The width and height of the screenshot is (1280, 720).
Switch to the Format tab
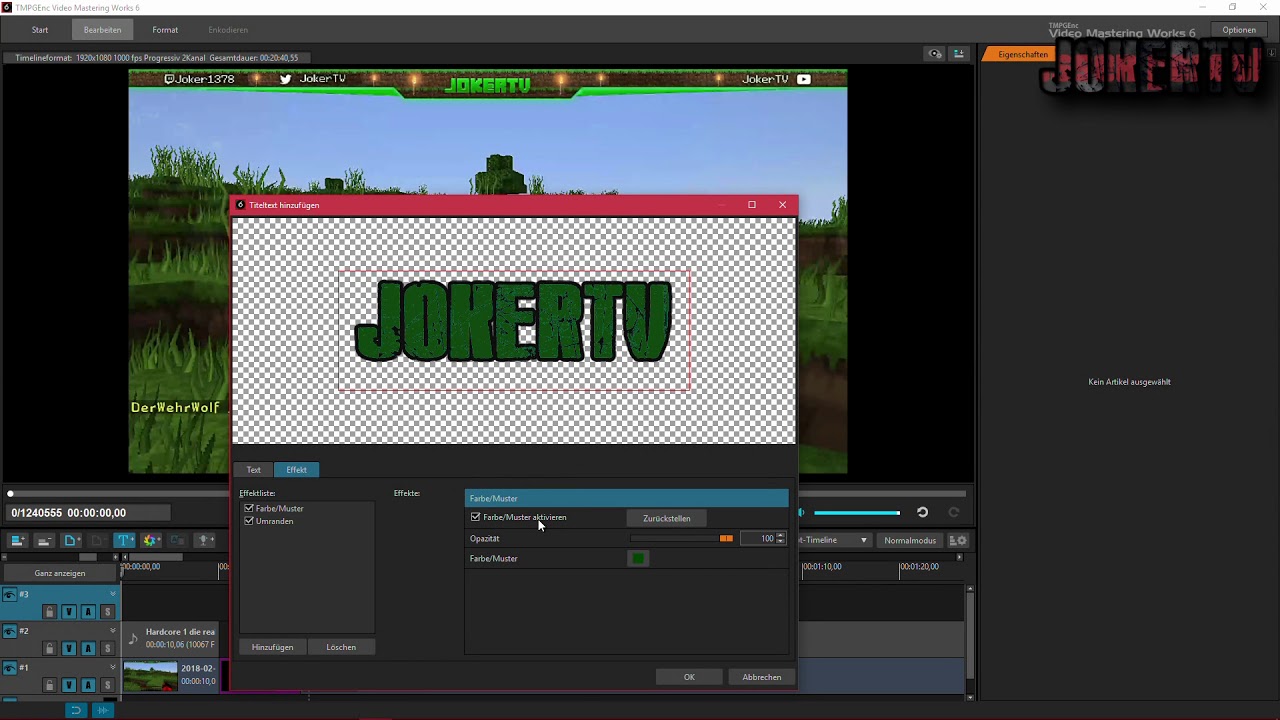point(165,30)
